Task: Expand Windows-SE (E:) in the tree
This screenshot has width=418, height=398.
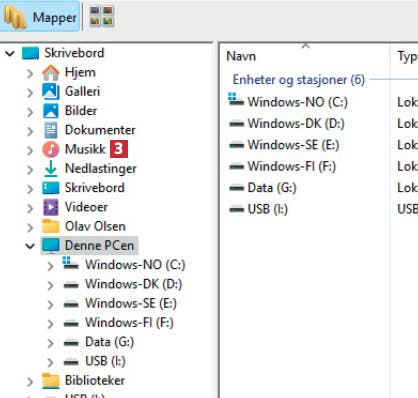Action: [x=50, y=304]
